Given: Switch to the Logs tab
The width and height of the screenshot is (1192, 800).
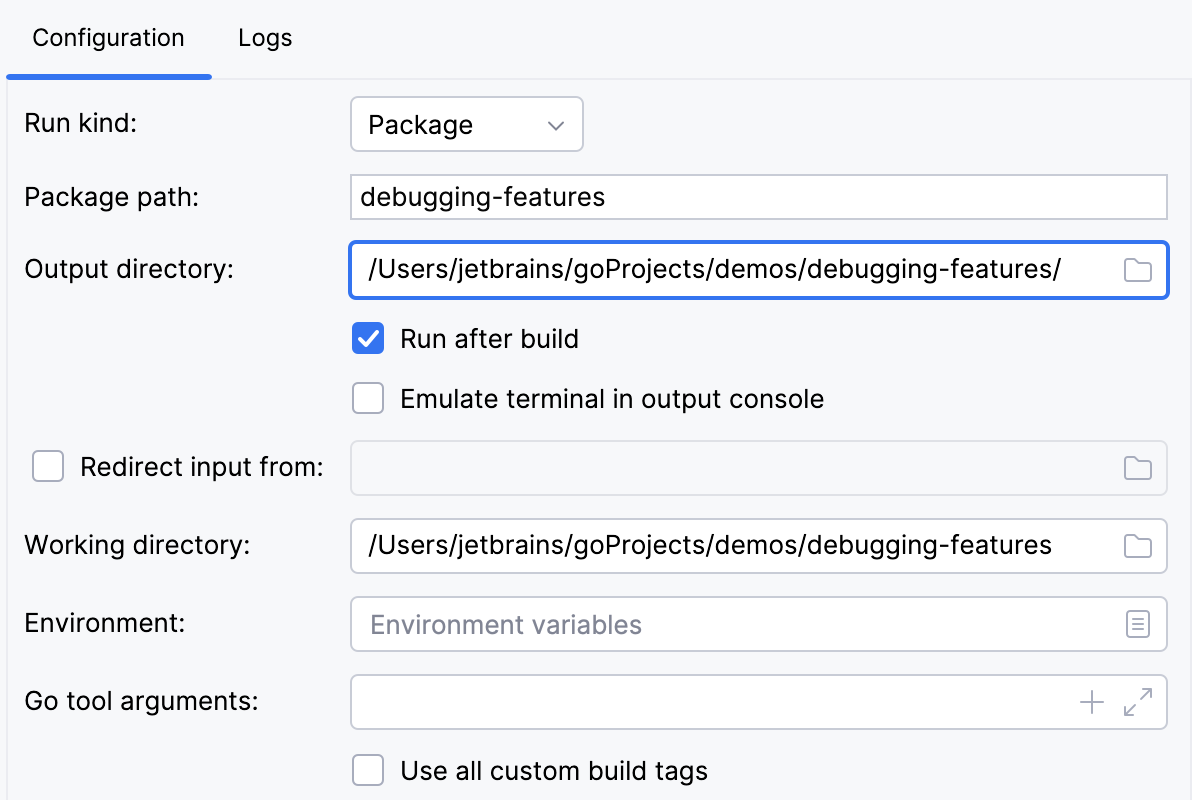Looking at the screenshot, I should pyautogui.click(x=264, y=38).
